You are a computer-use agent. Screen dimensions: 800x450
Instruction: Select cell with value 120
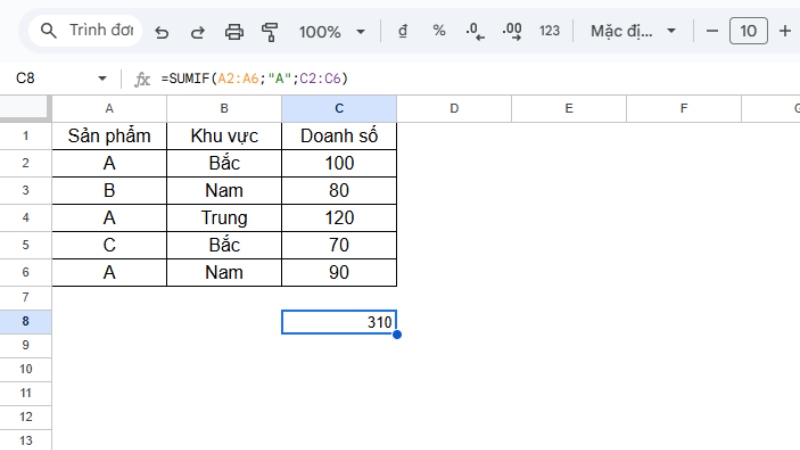click(339, 218)
